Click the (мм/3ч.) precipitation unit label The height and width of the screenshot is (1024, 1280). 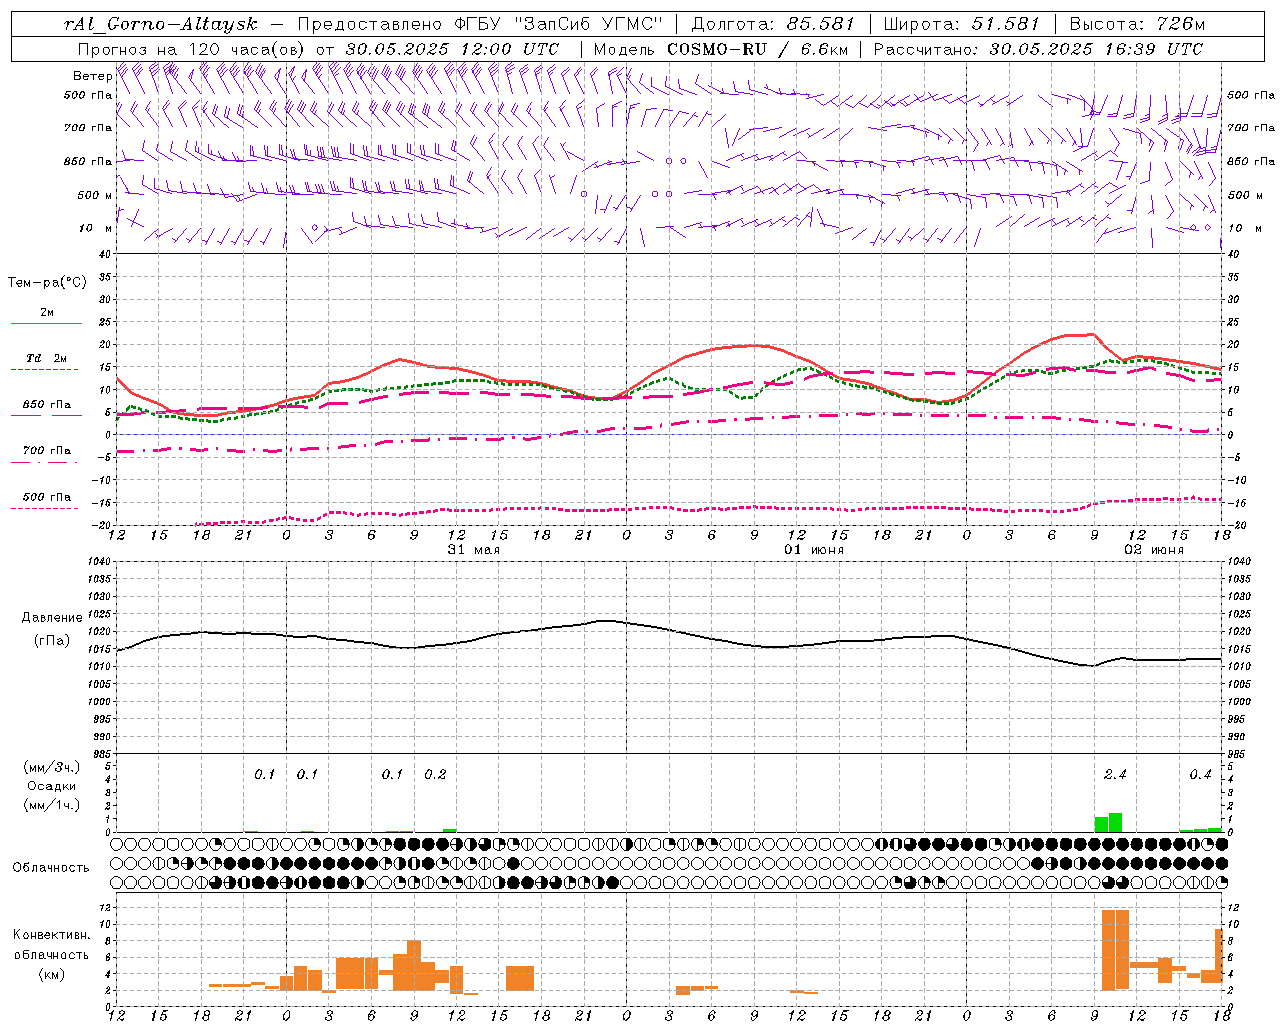(52, 767)
